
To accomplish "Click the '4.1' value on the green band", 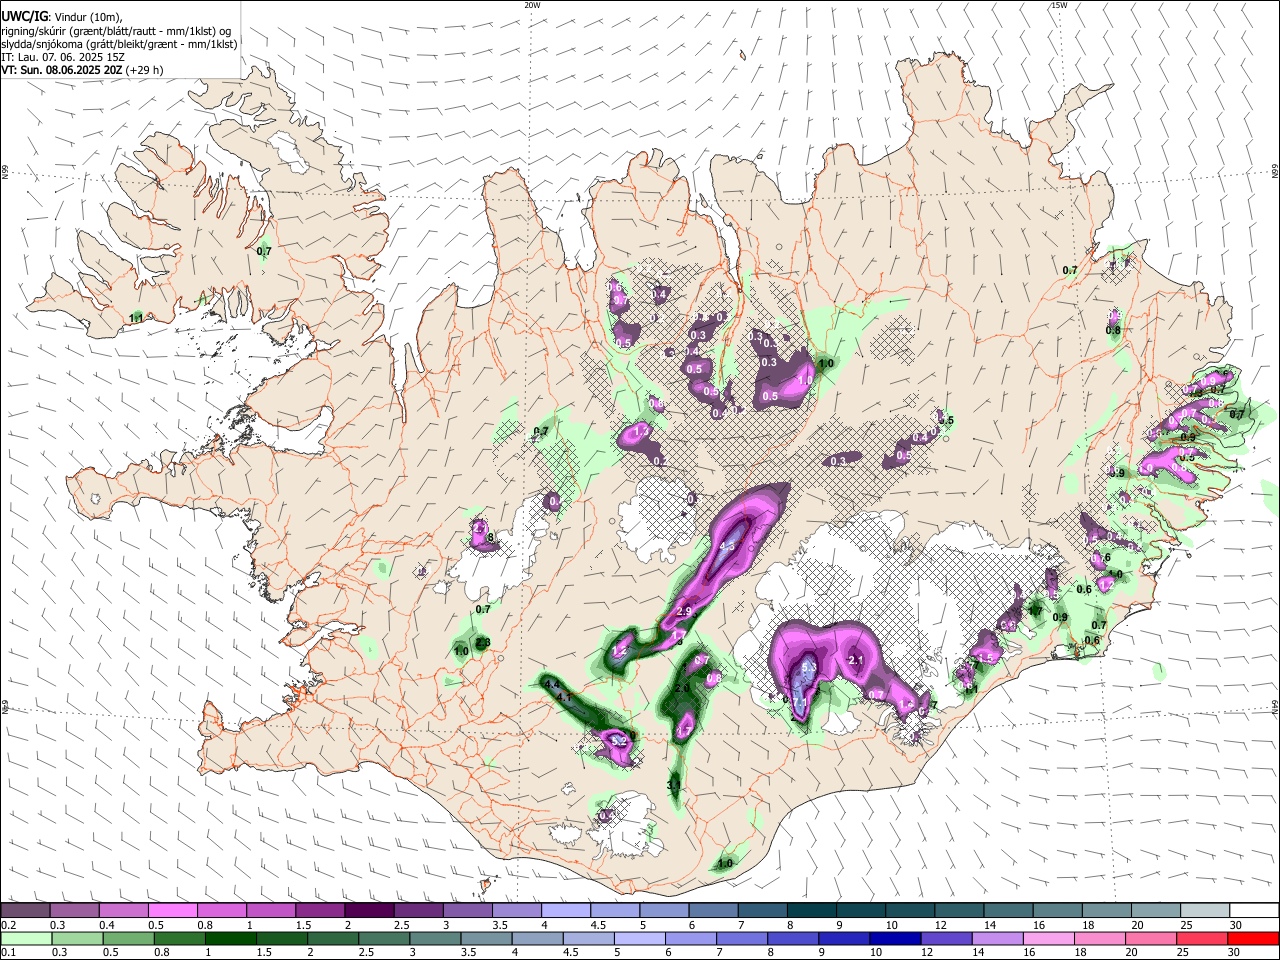I will tap(564, 697).
